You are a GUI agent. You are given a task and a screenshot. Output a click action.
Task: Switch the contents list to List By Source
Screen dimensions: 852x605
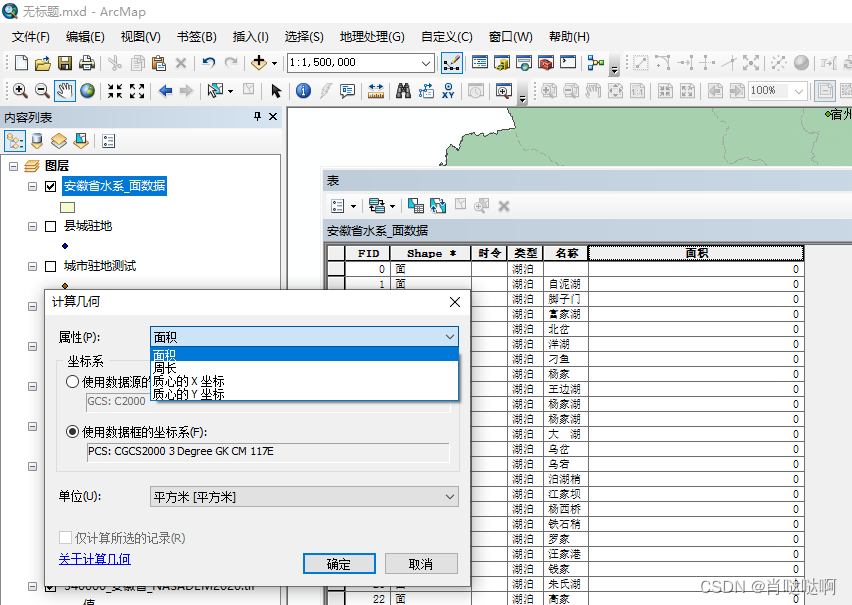click(x=37, y=141)
